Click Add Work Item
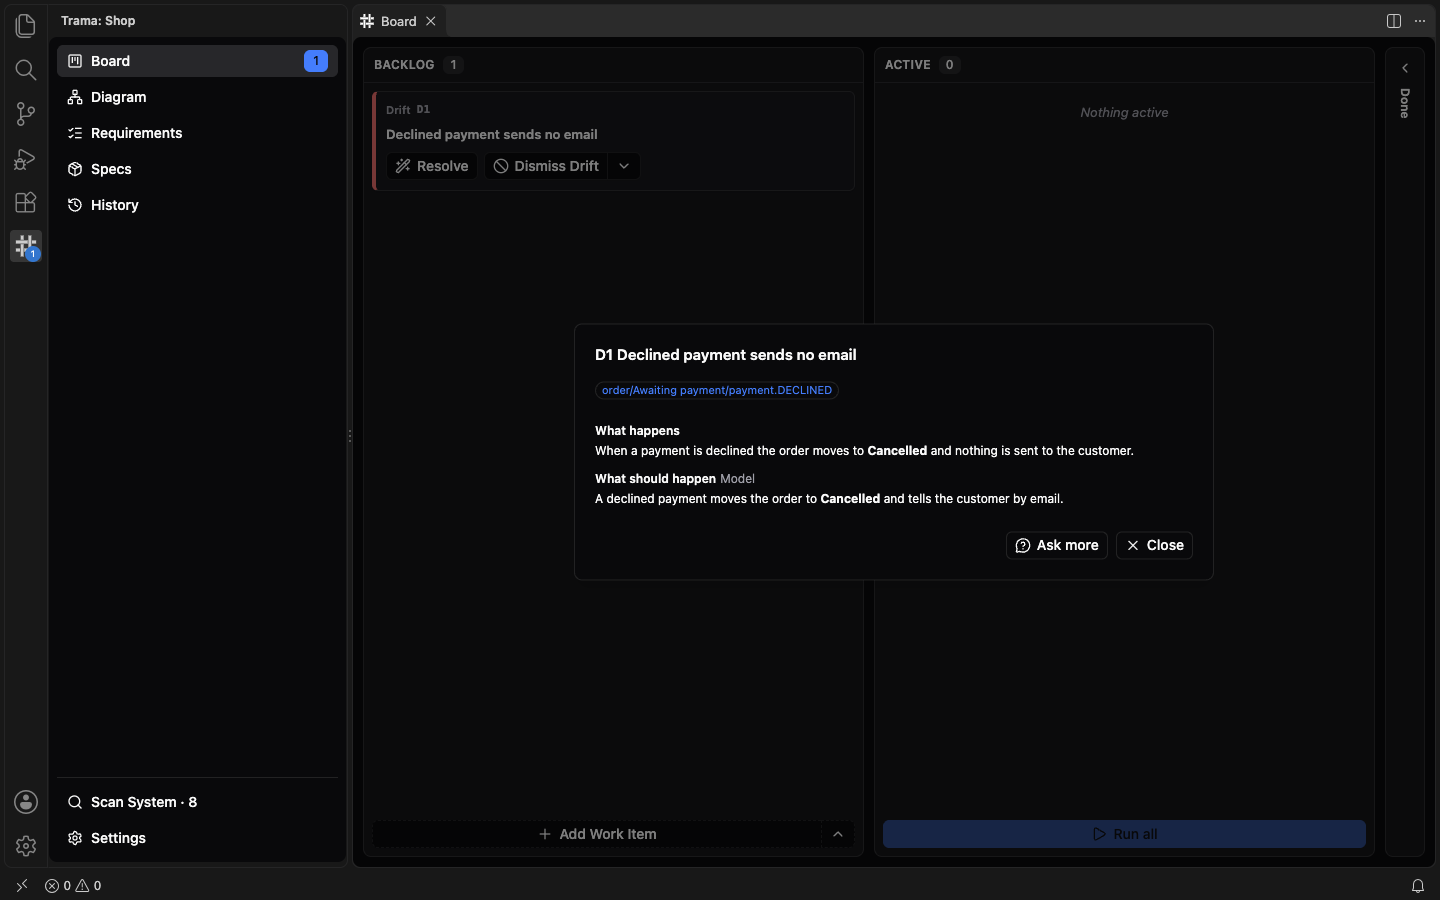This screenshot has height=900, width=1440. tap(598, 834)
